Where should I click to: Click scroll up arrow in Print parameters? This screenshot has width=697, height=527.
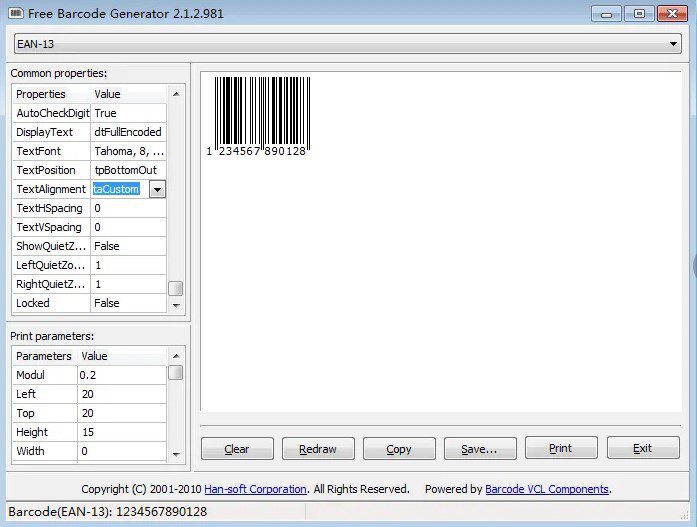point(176,356)
